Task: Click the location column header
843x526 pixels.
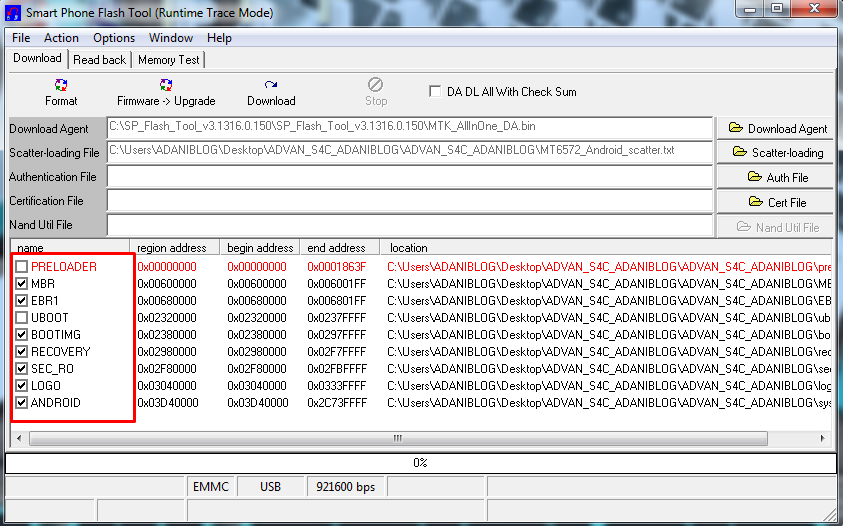Action: pos(606,247)
